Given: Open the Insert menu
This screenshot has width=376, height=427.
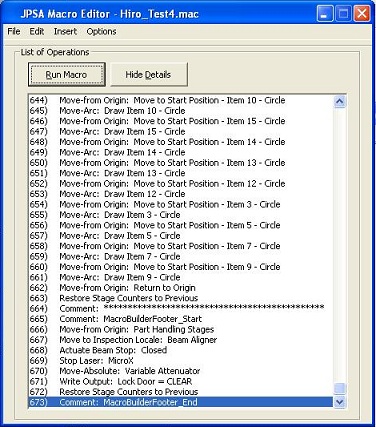Looking at the screenshot, I should (65, 31).
